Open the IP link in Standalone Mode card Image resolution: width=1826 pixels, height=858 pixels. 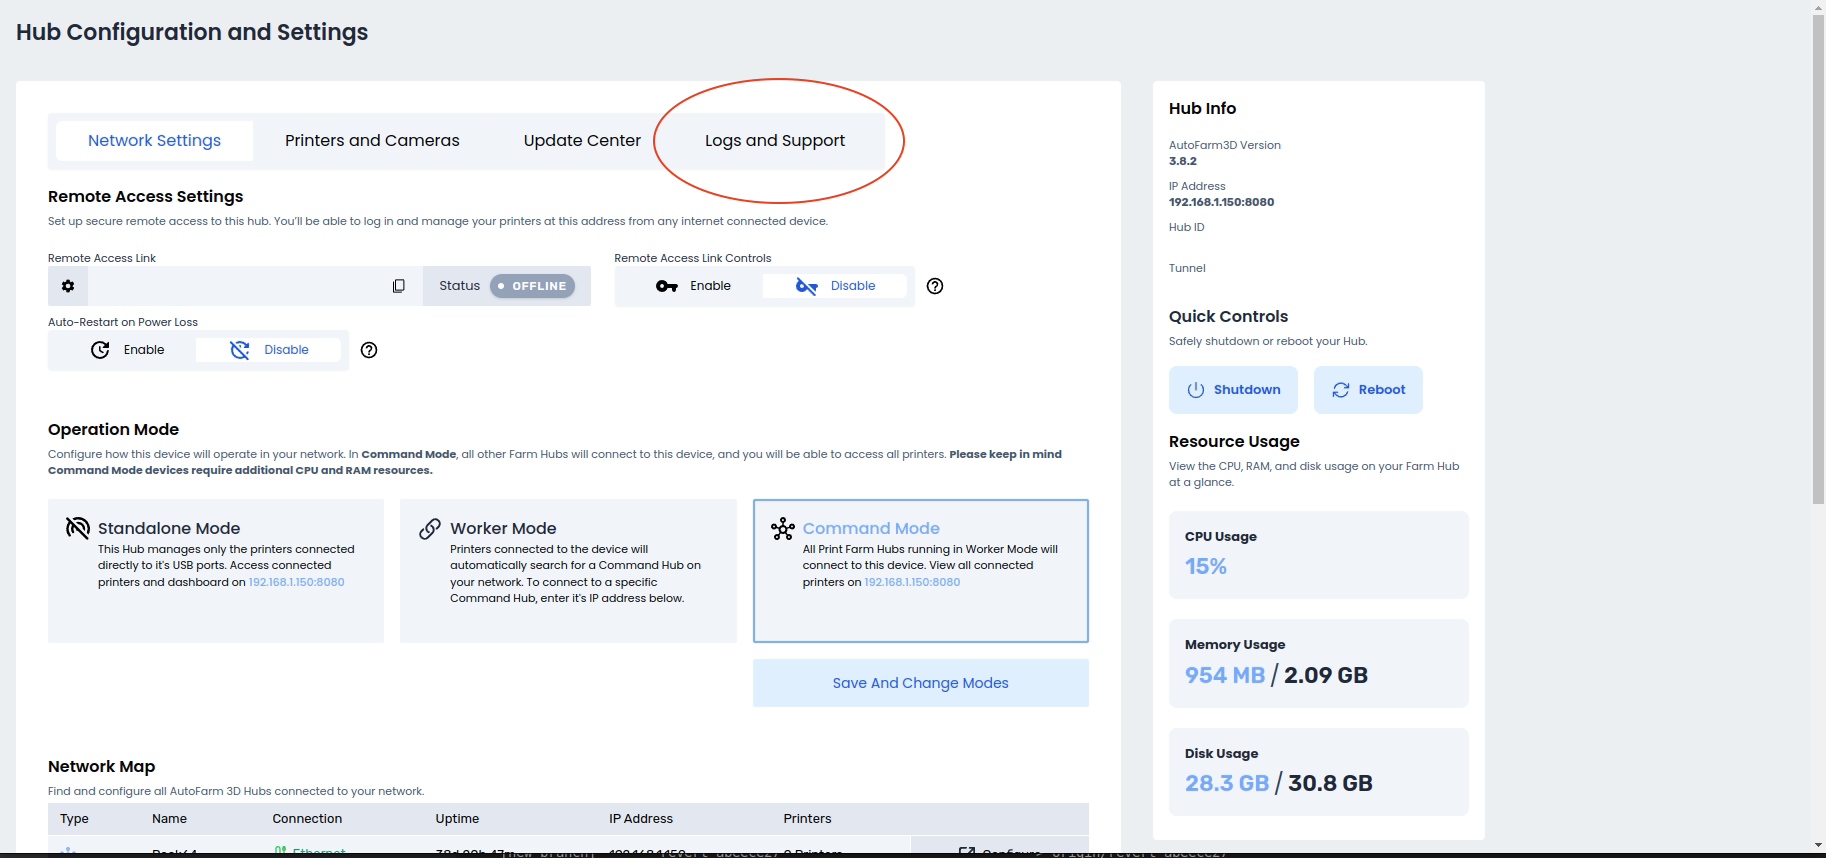coord(296,582)
